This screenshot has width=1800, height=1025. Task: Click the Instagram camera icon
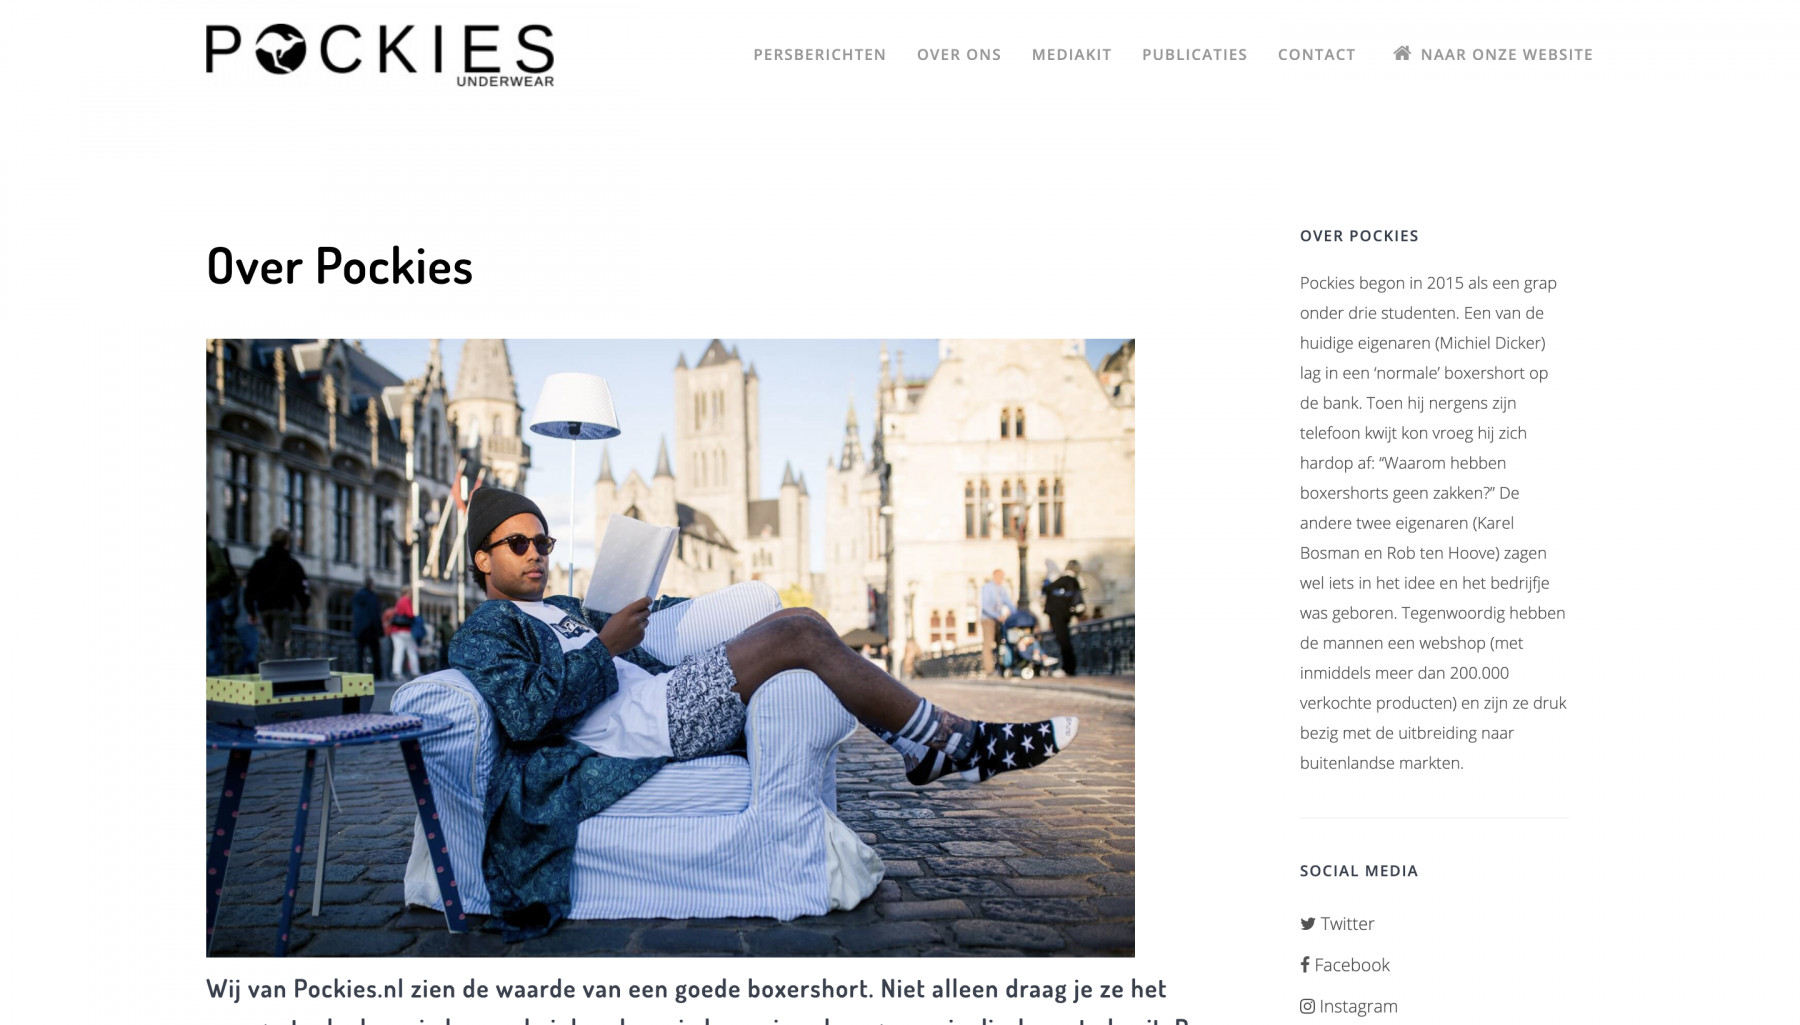(1307, 1006)
